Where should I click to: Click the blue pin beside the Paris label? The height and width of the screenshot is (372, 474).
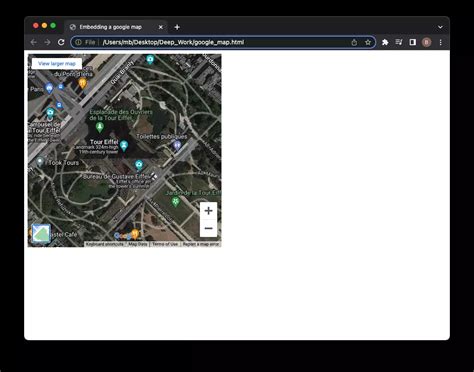49,88
